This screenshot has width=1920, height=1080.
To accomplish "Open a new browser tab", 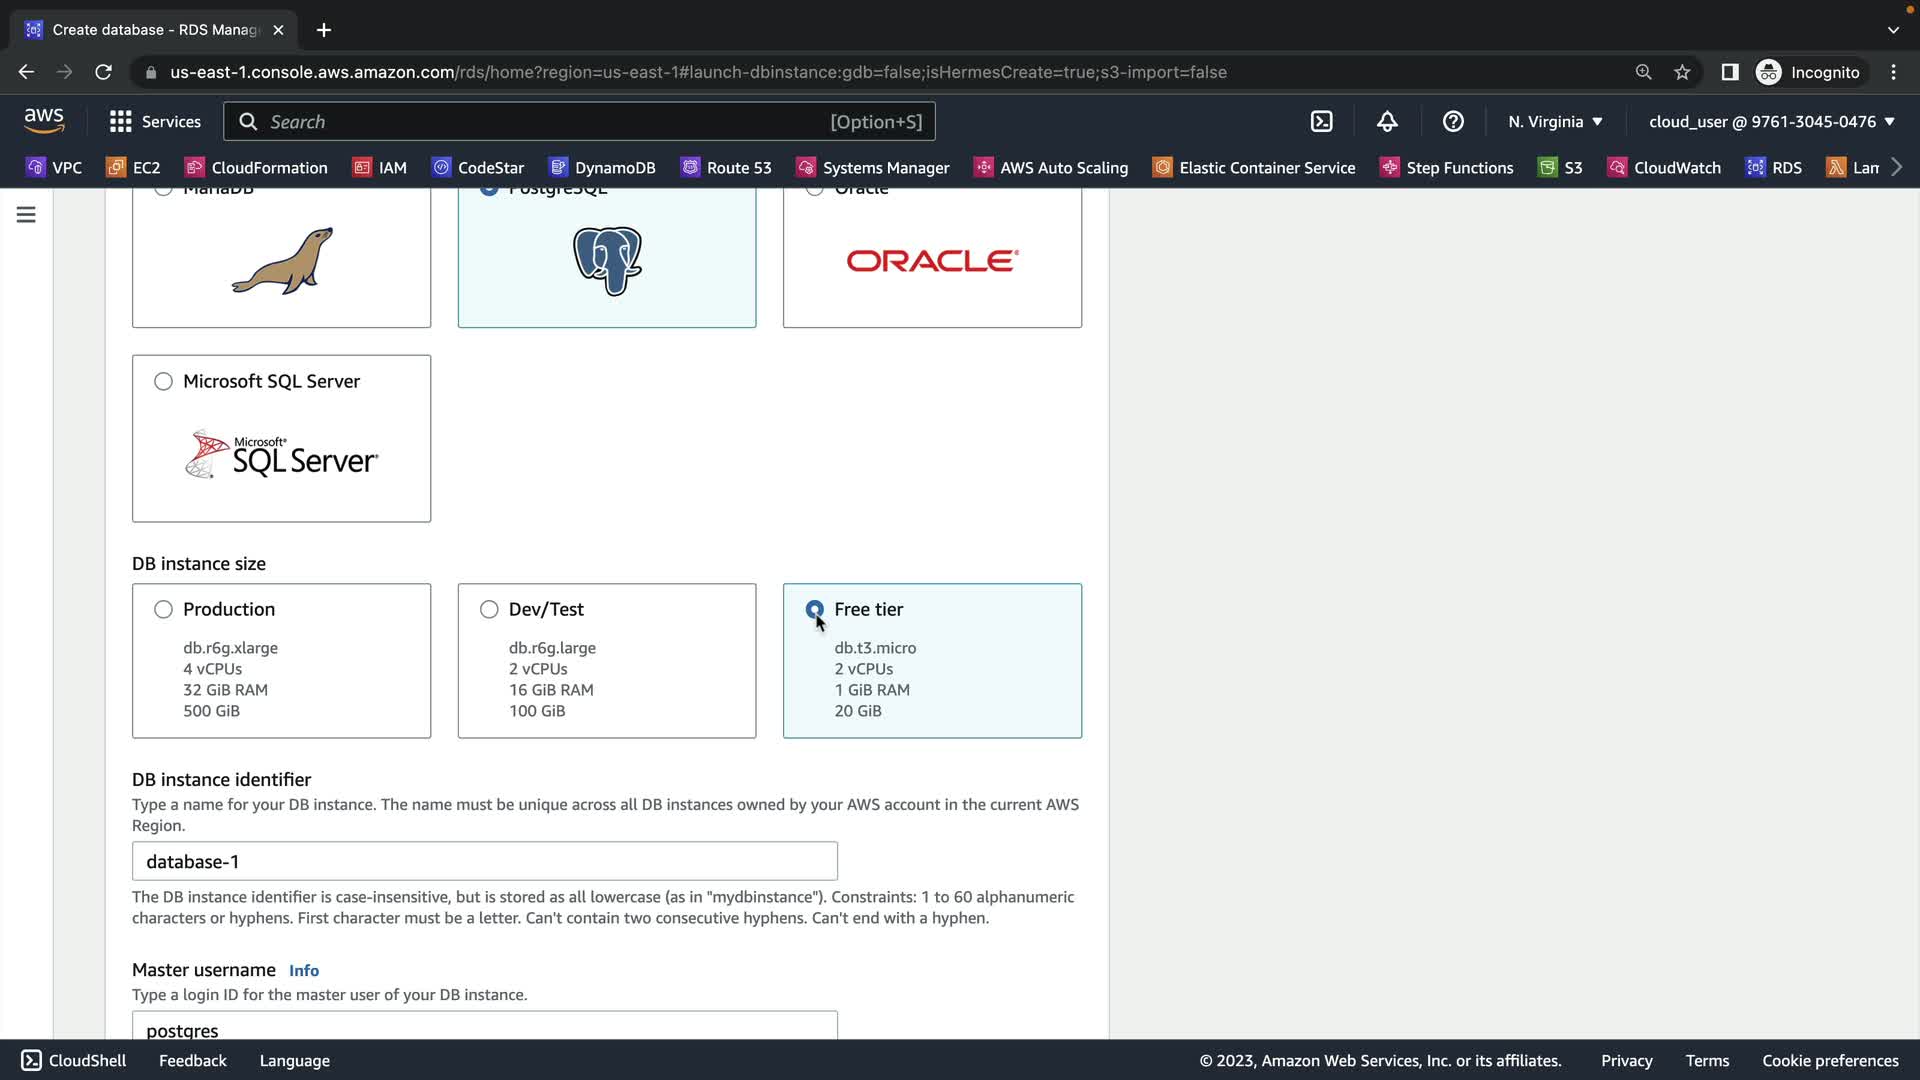I will tap(323, 30).
